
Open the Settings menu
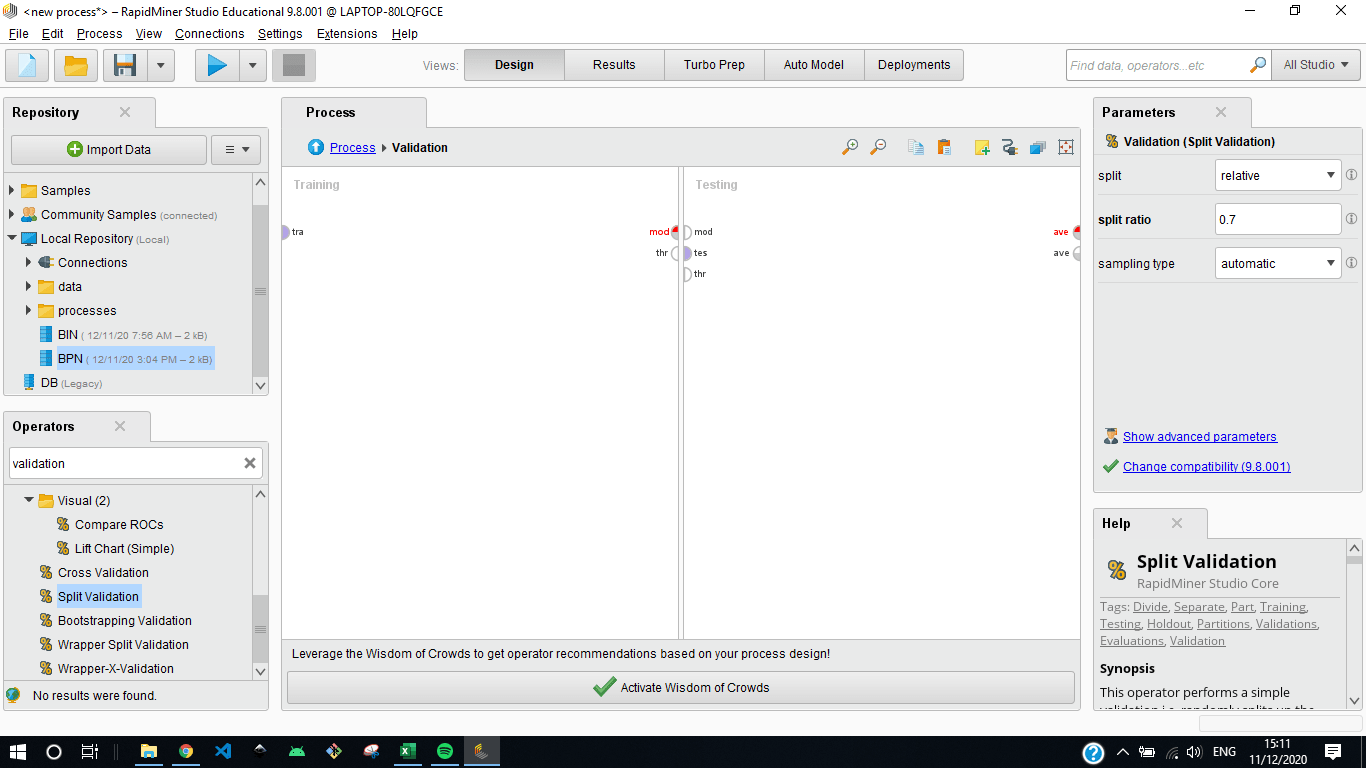[x=280, y=33]
